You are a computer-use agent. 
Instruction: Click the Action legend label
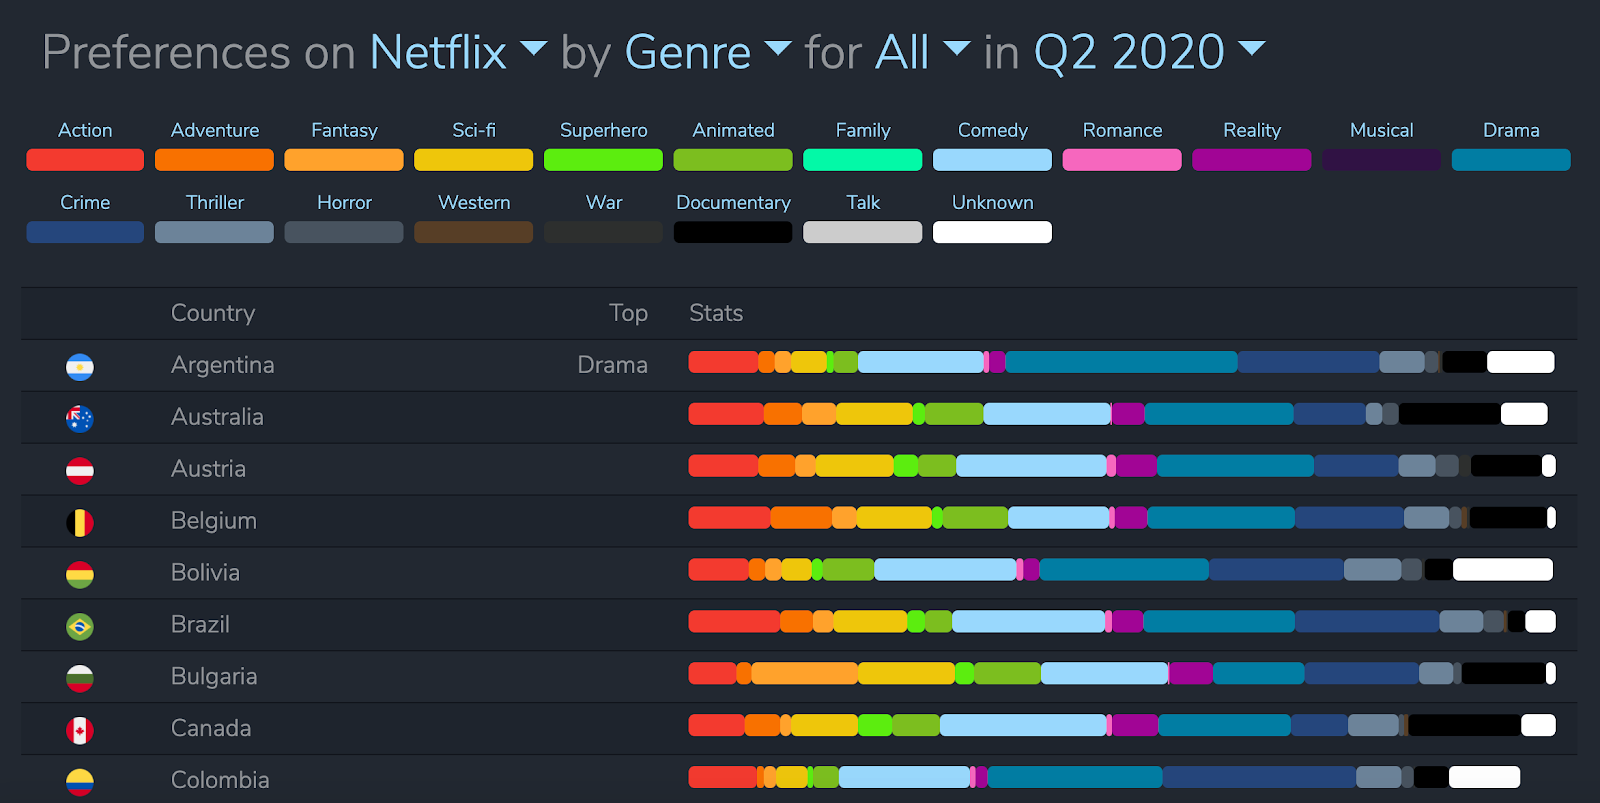(85, 130)
